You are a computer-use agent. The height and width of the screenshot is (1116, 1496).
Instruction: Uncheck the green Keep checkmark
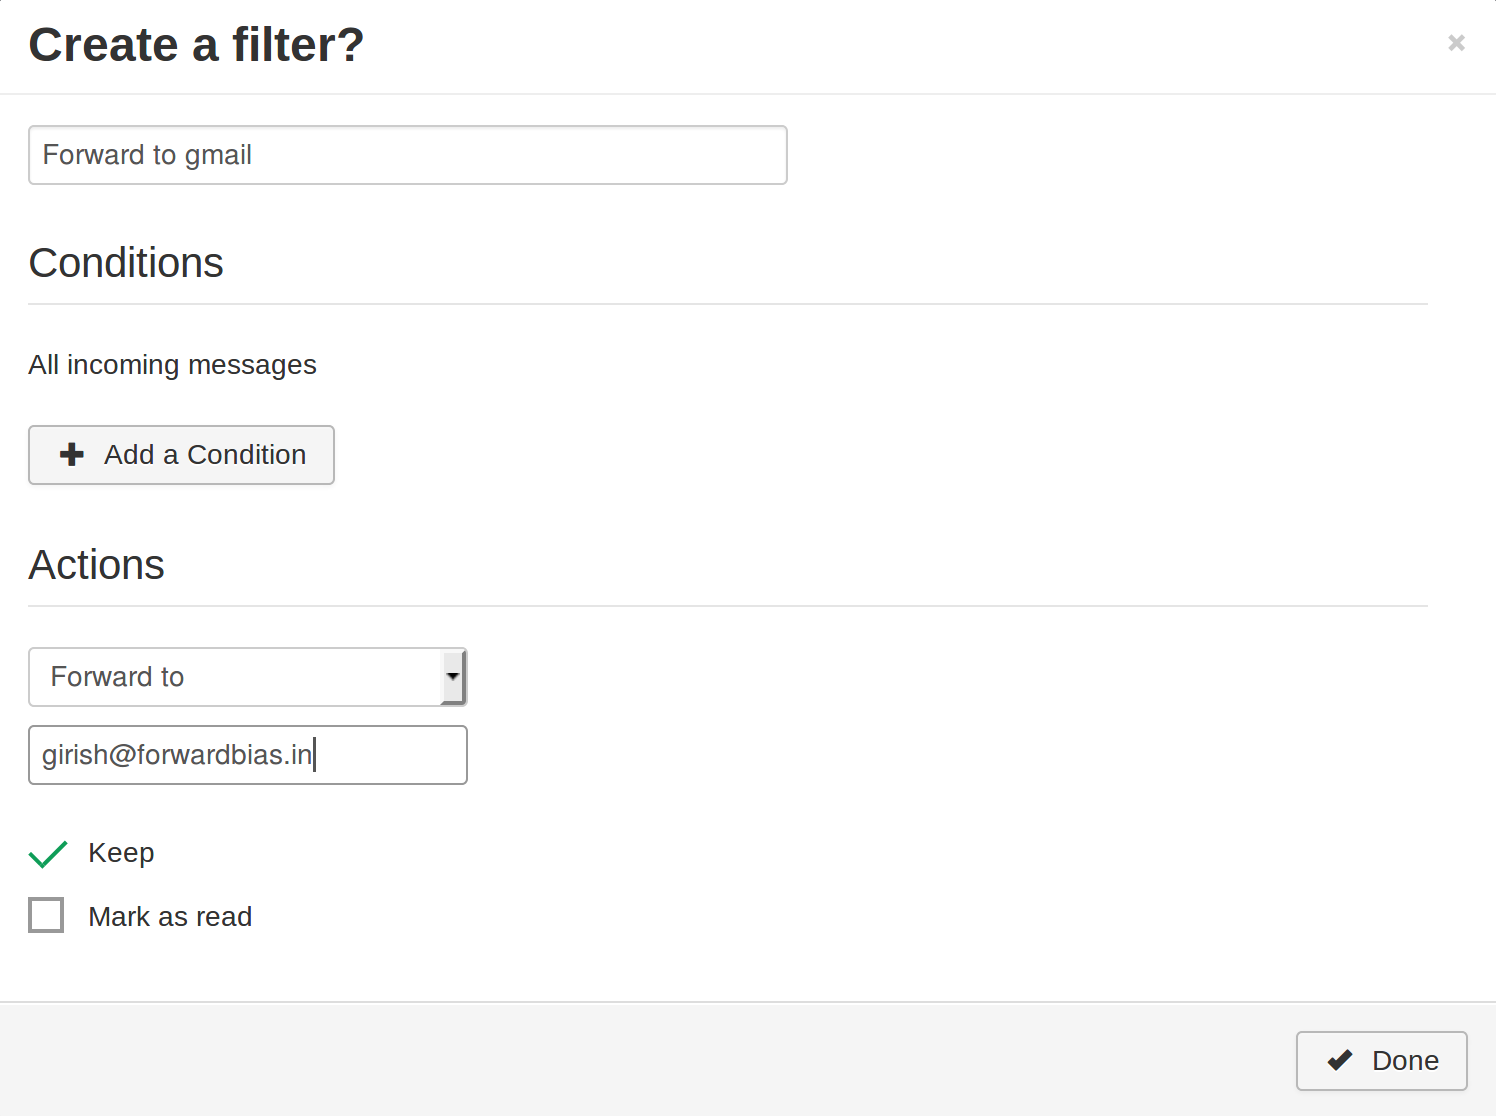(48, 854)
